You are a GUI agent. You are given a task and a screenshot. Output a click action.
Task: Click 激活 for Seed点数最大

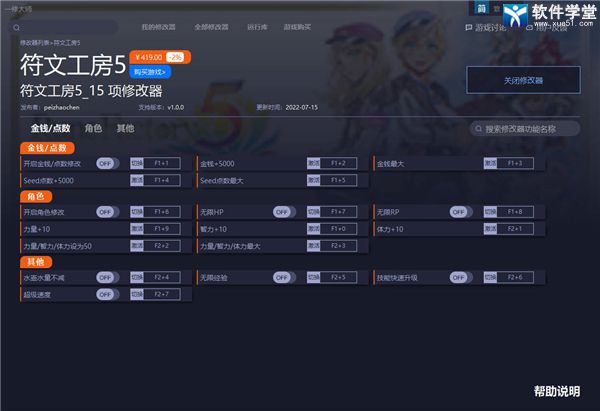tap(313, 180)
